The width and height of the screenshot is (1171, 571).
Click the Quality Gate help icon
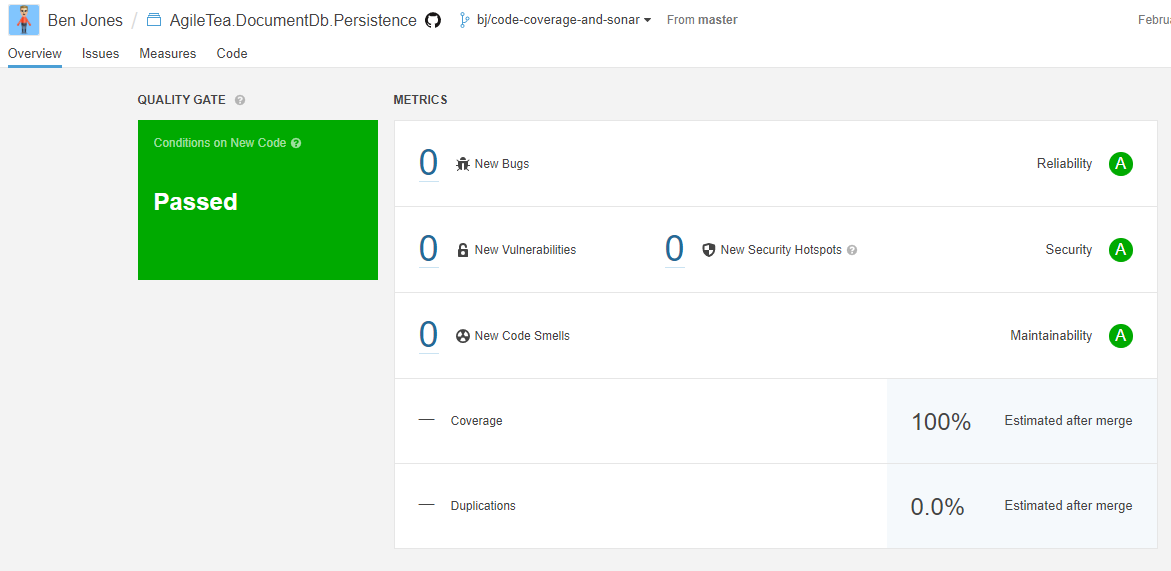pos(240,100)
